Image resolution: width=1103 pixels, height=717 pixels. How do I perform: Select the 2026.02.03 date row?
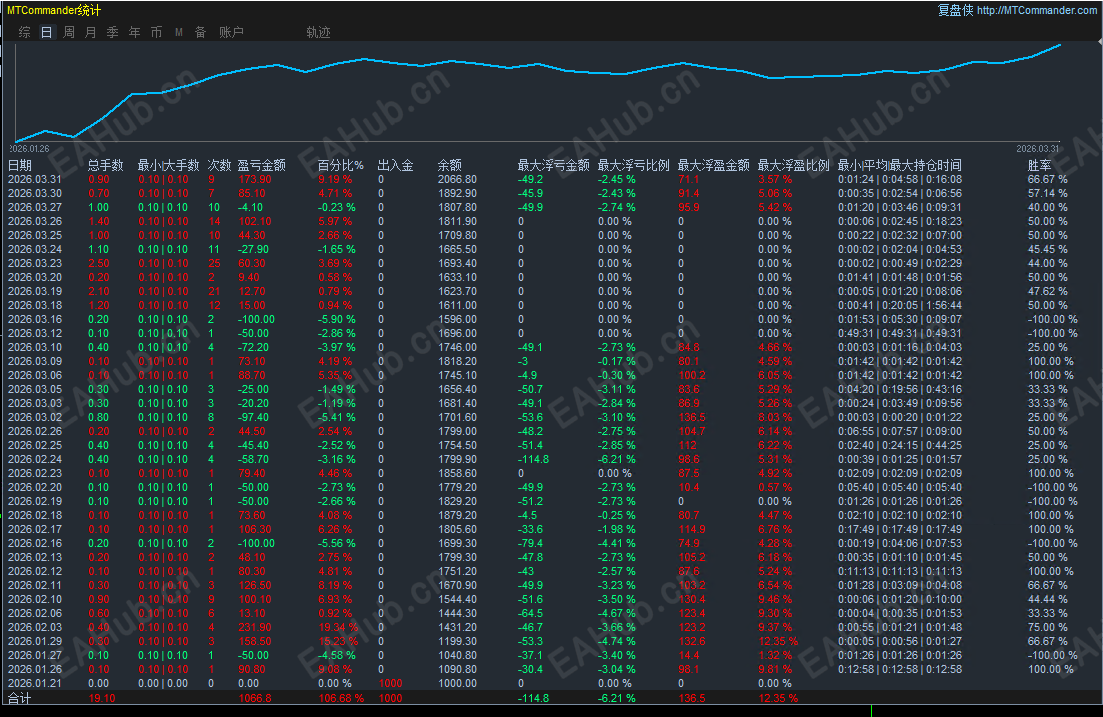point(34,628)
